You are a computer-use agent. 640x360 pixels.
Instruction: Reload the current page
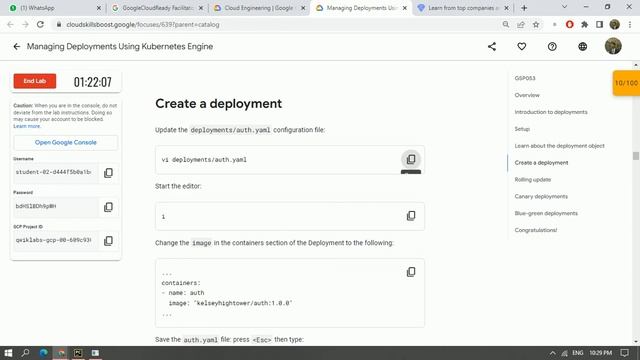tap(40, 24)
